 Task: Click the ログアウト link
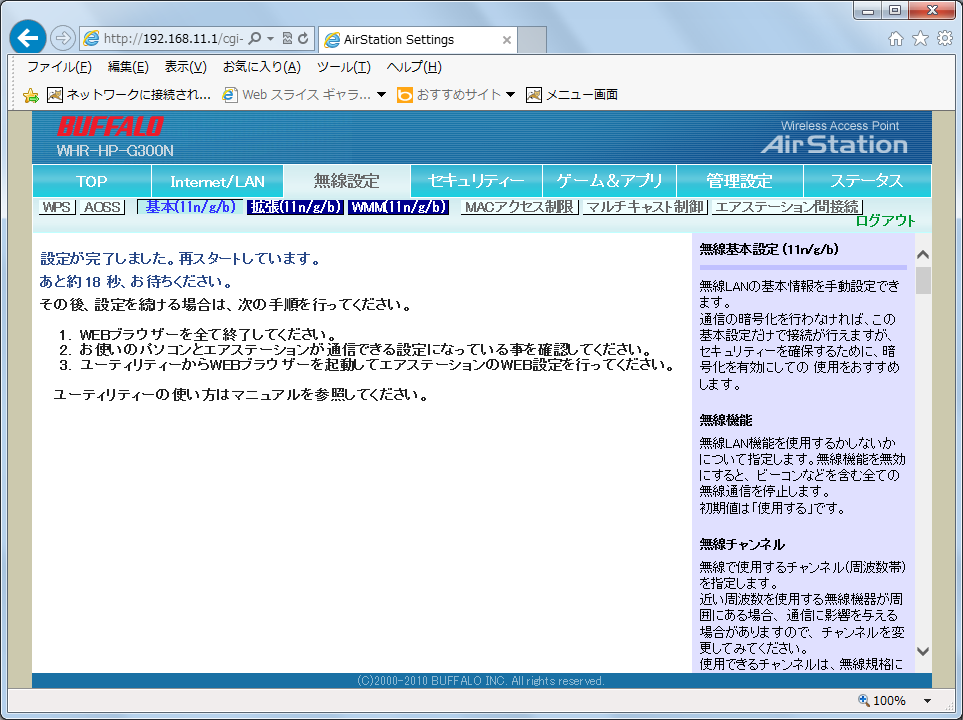pos(885,221)
